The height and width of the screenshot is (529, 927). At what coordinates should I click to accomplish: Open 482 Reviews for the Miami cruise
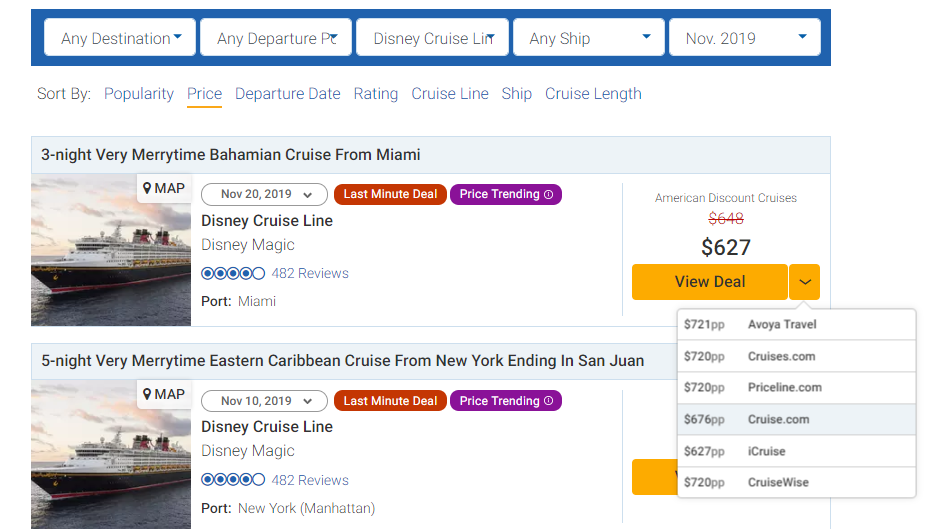[310, 274]
